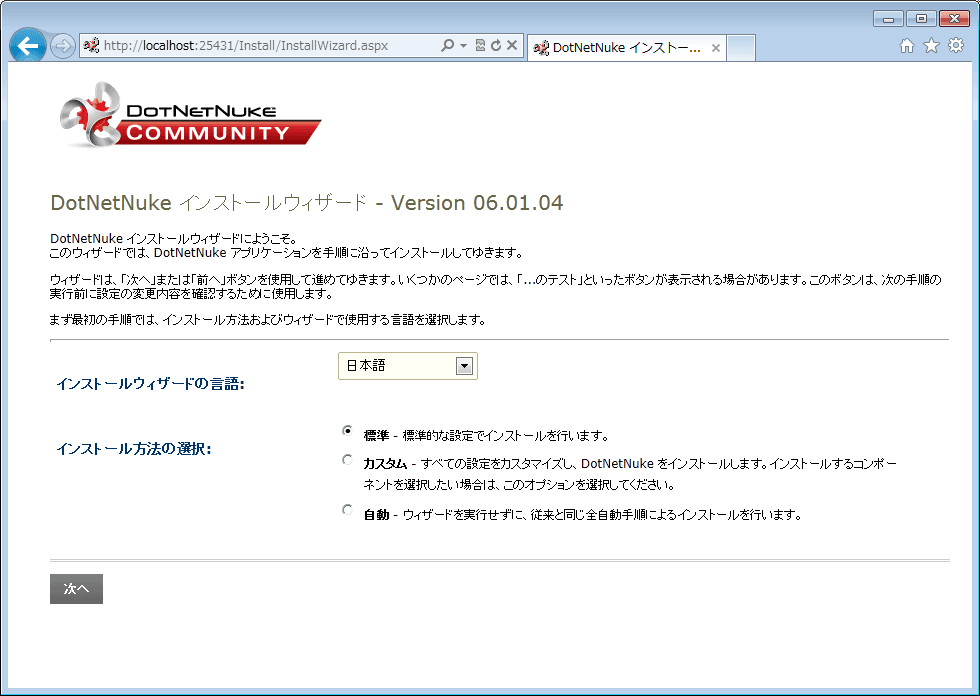The width and height of the screenshot is (980, 696).
Task: Select the カスタム install method radio button
Action: [x=348, y=460]
